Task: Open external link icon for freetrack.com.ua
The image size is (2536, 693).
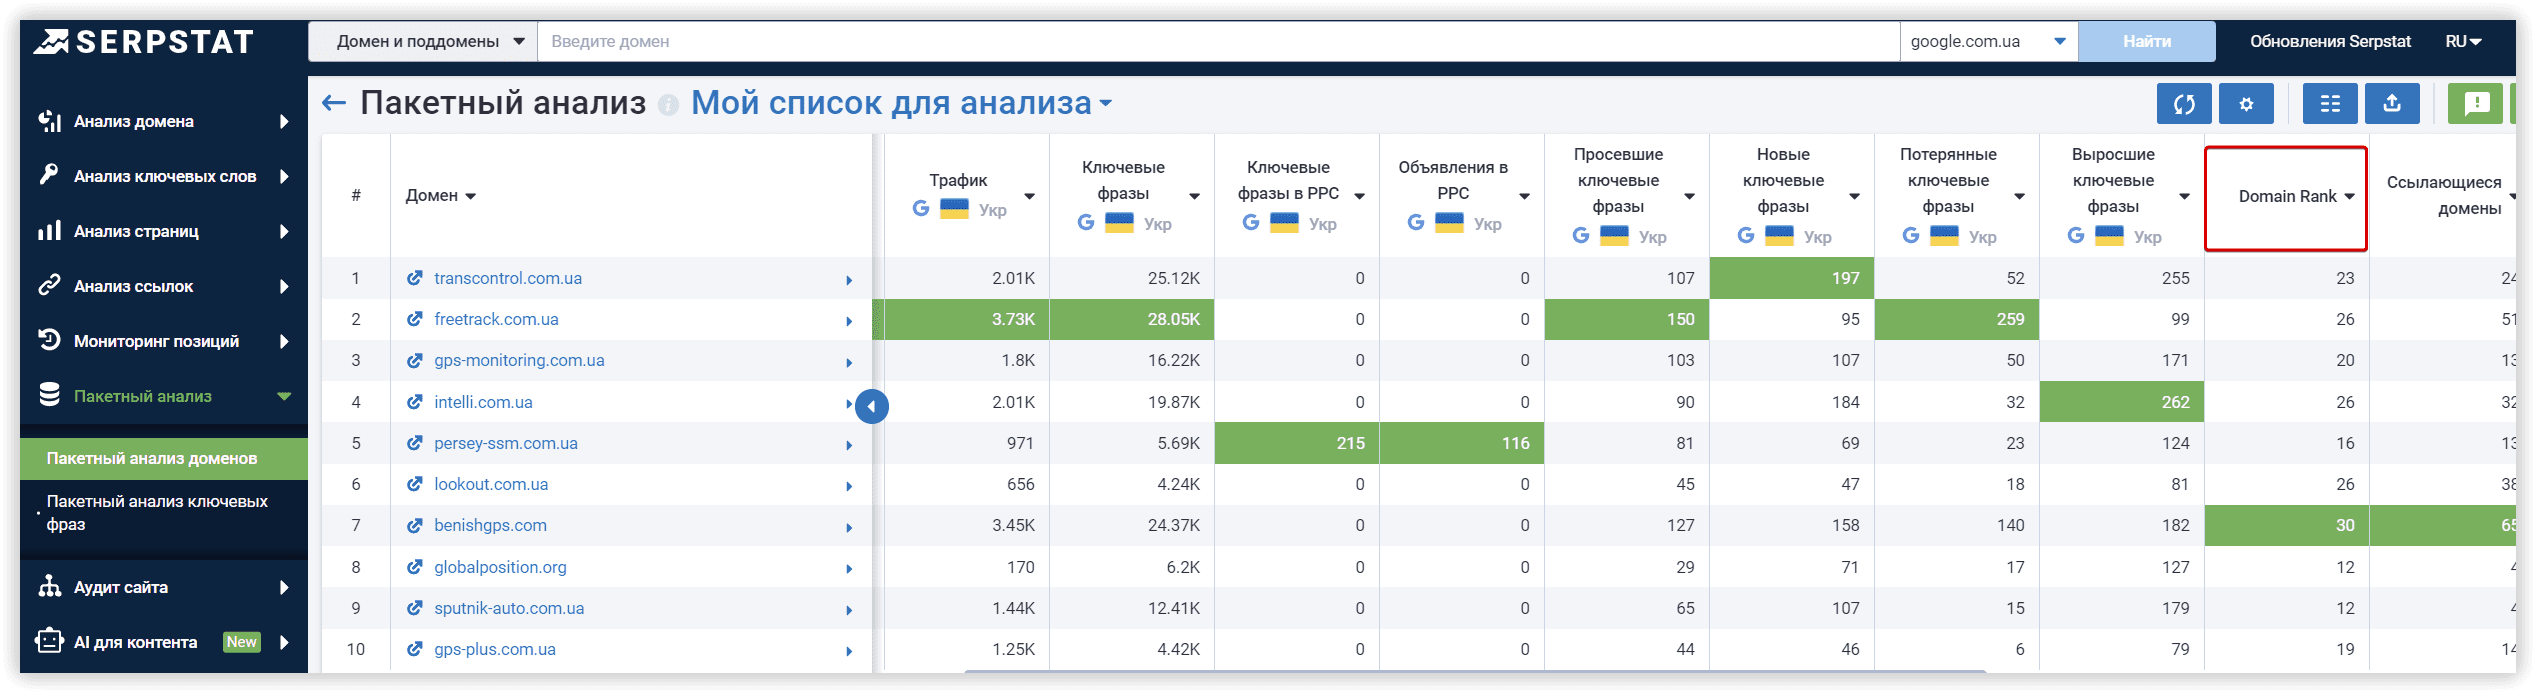Action: pyautogui.click(x=414, y=319)
